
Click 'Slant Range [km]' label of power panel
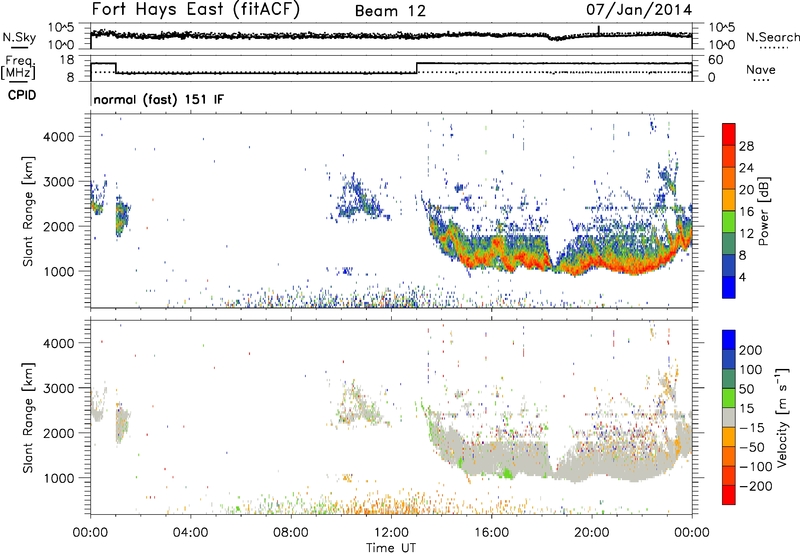(x=28, y=211)
